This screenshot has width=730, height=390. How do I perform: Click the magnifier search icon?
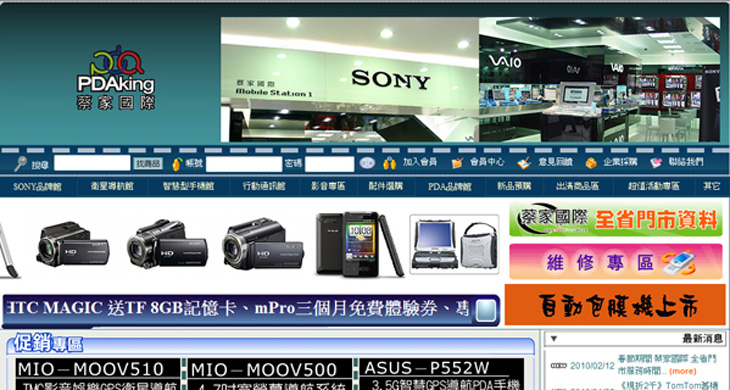(20, 163)
